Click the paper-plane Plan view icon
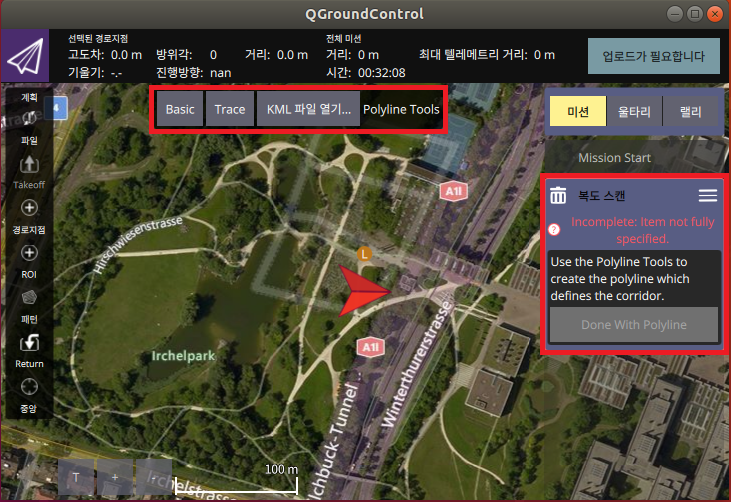The height and width of the screenshot is (502, 731). (25, 56)
